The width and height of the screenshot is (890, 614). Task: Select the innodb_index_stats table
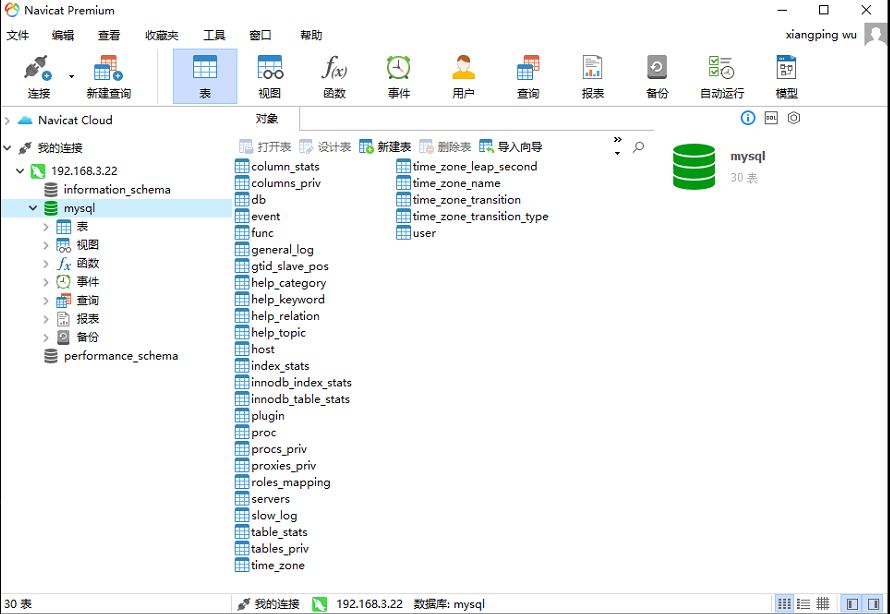tap(293, 382)
